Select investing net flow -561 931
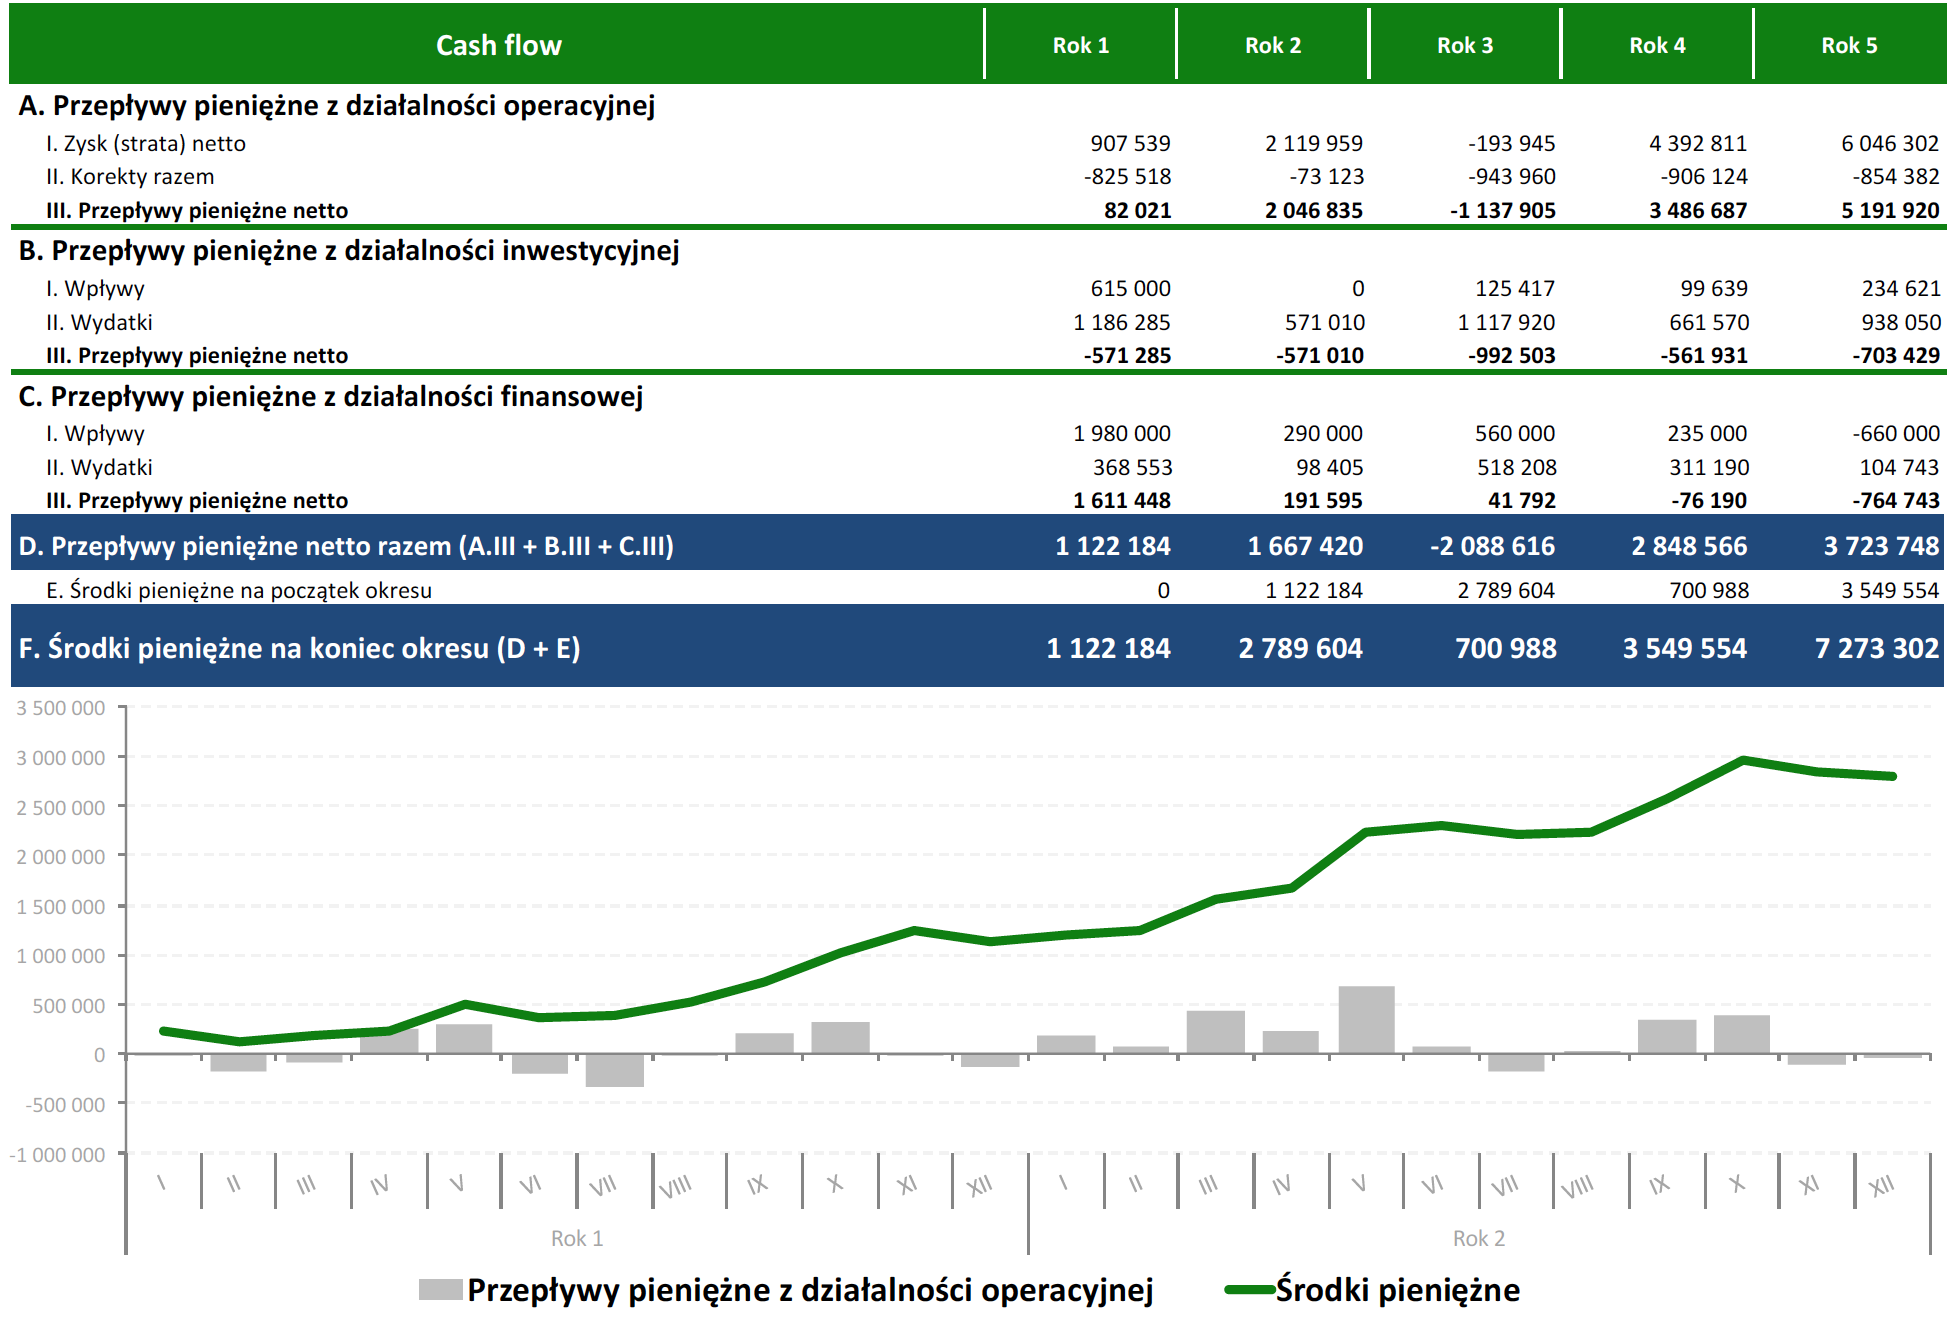 1703,356
